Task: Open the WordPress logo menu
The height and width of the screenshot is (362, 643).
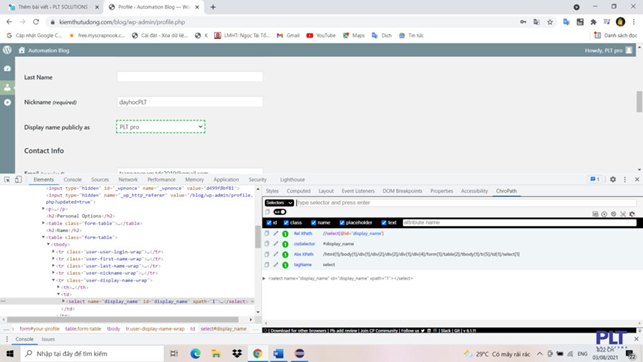Action: click(x=7, y=50)
